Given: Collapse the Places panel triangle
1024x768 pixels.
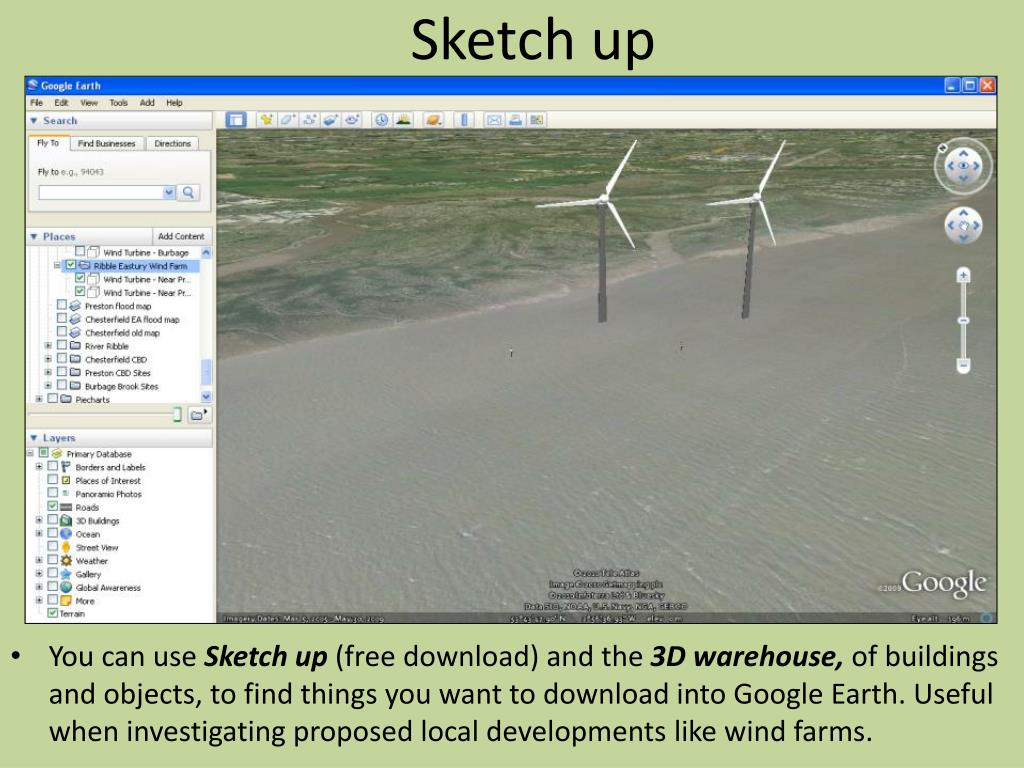Looking at the screenshot, I should [x=34, y=236].
